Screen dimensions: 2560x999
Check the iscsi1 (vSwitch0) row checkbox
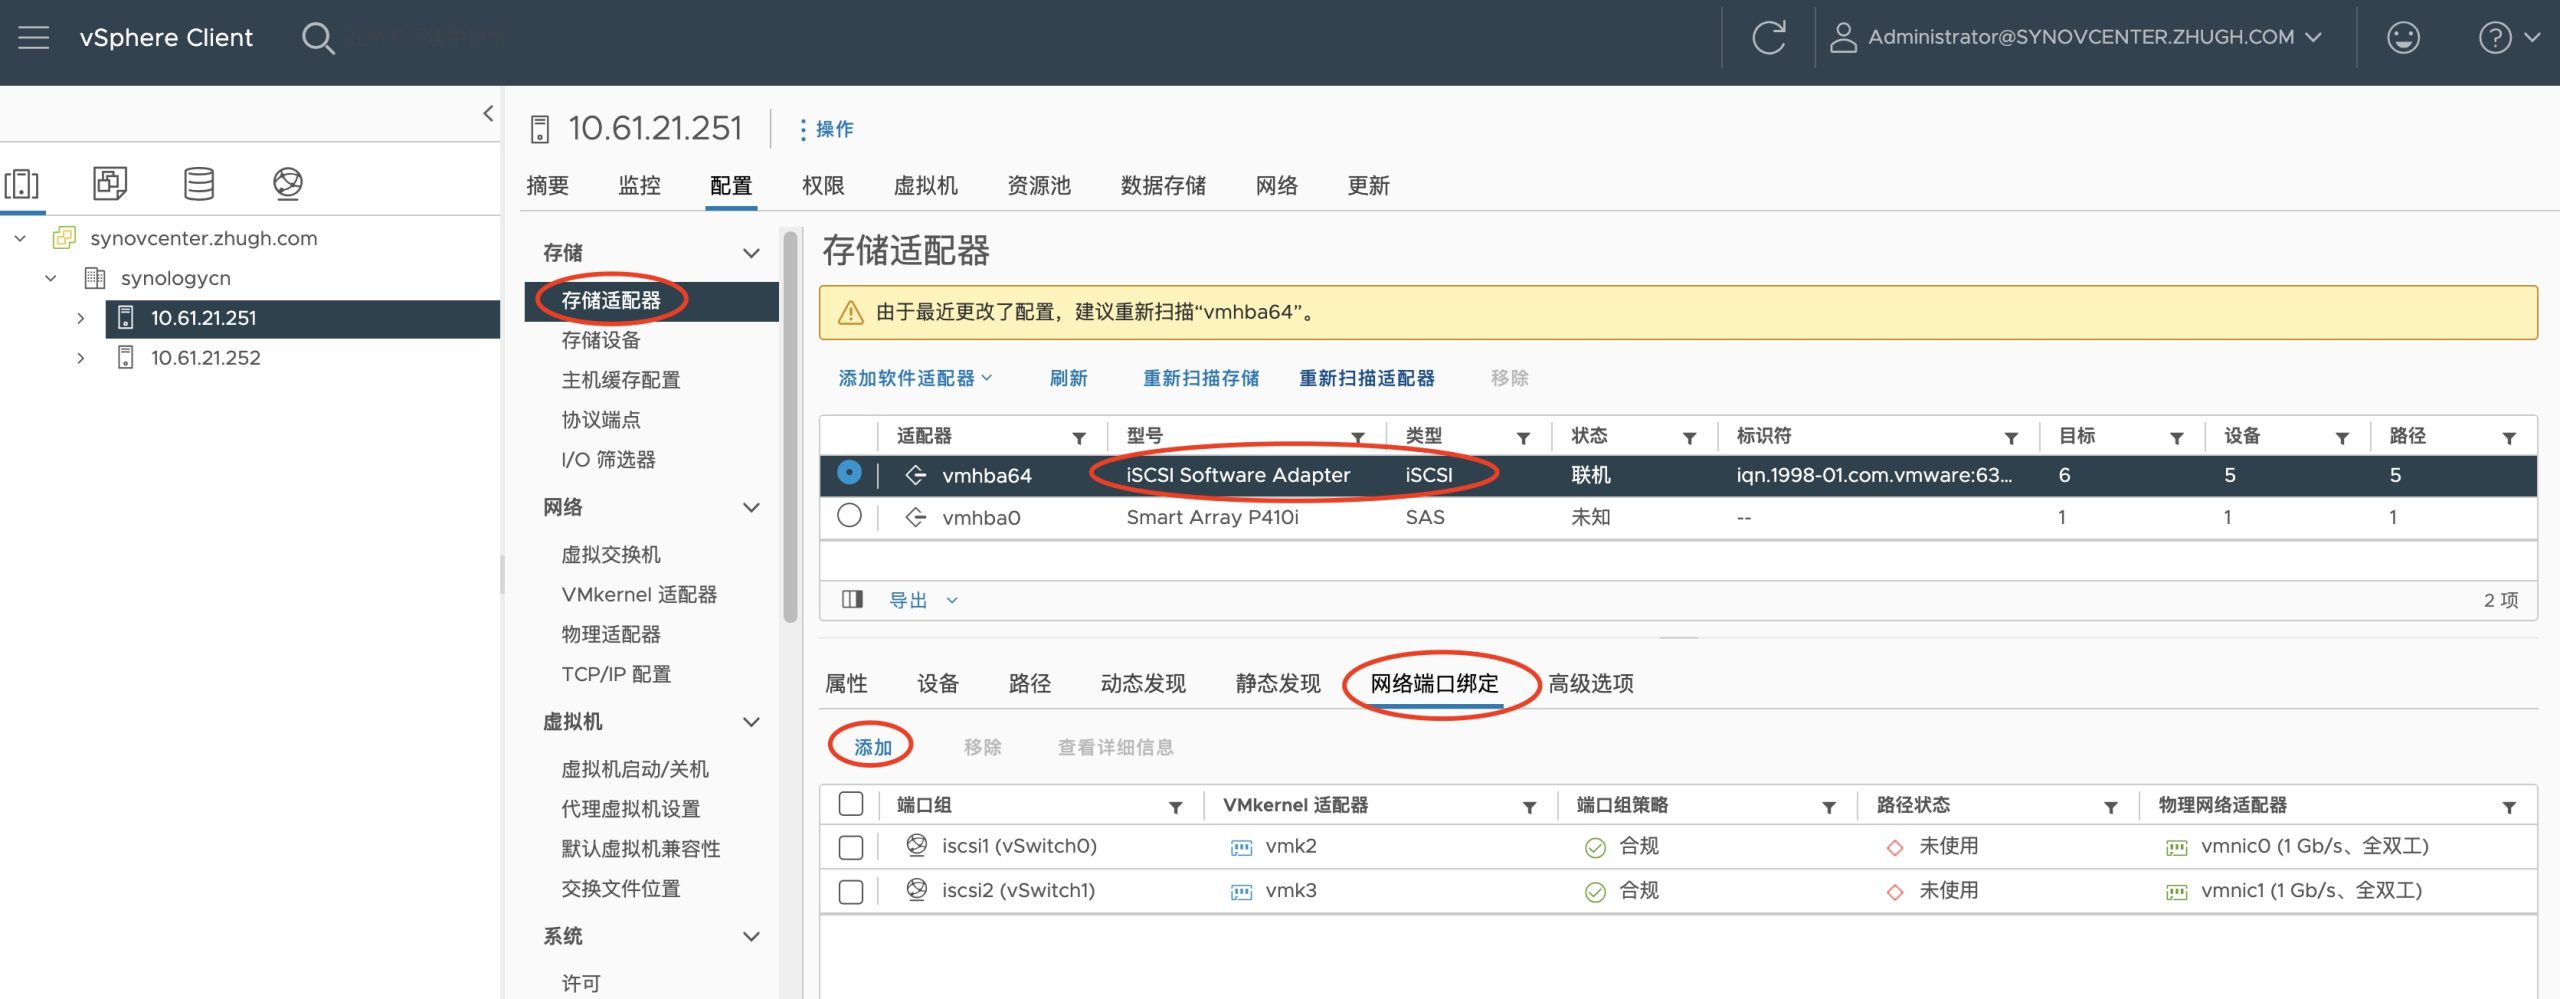[x=851, y=847]
